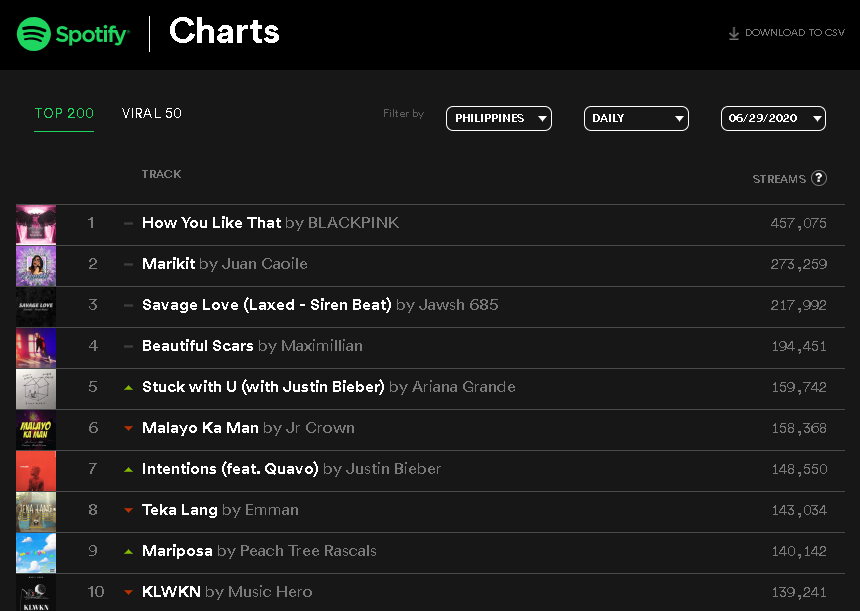Open the streams help question mark
860x611 pixels.
pos(818,178)
